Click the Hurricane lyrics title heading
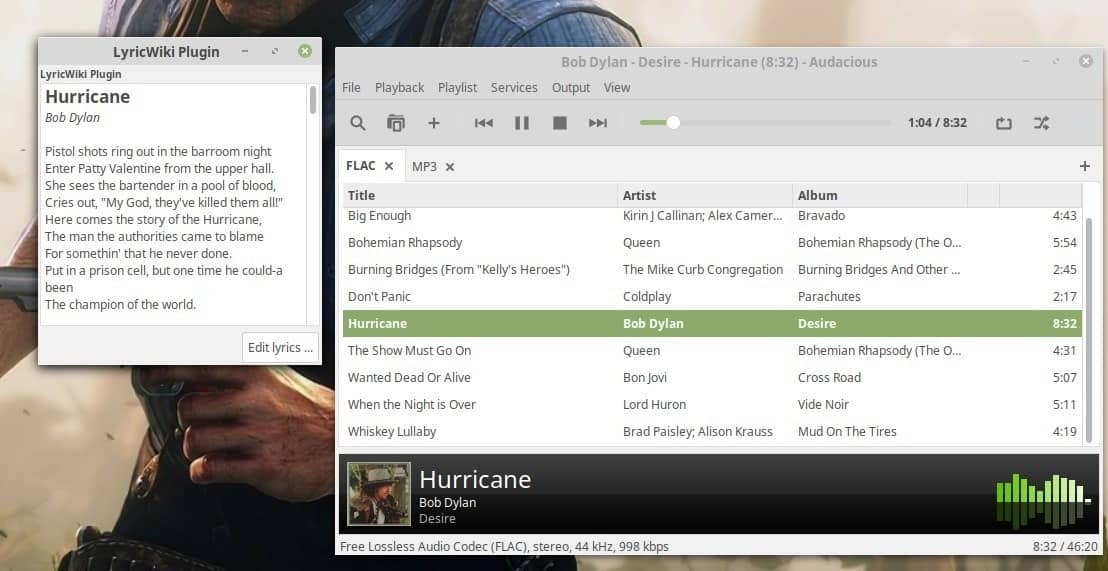The image size is (1108, 571). [87, 97]
